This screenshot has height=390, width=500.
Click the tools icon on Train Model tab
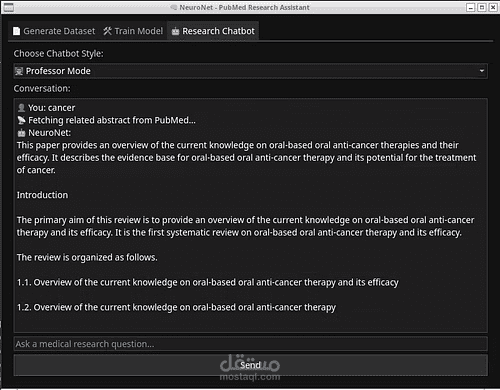click(107, 31)
